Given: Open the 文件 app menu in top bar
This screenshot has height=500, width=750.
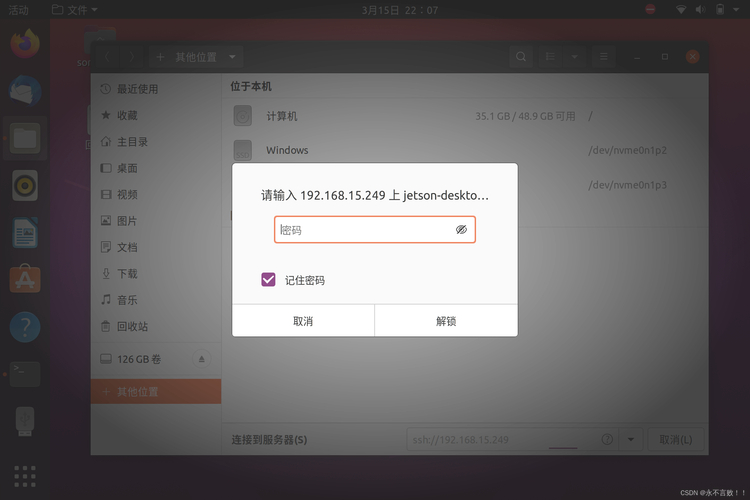Looking at the screenshot, I should coord(75,10).
